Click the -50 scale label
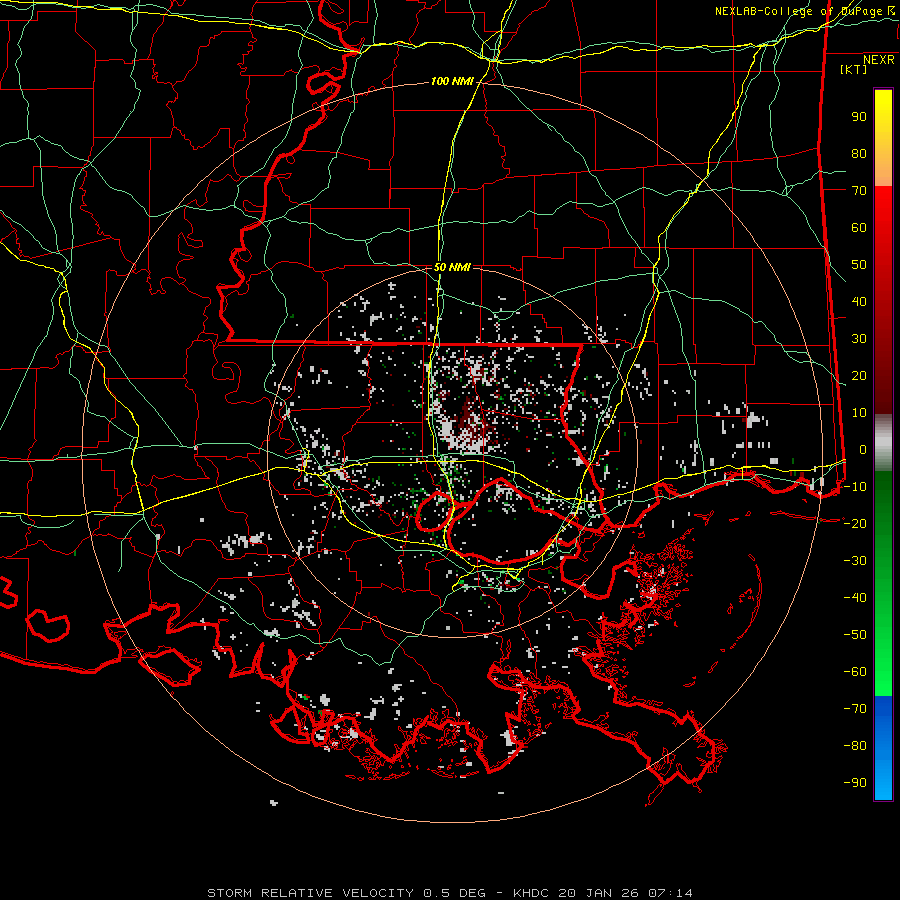 coord(855,635)
